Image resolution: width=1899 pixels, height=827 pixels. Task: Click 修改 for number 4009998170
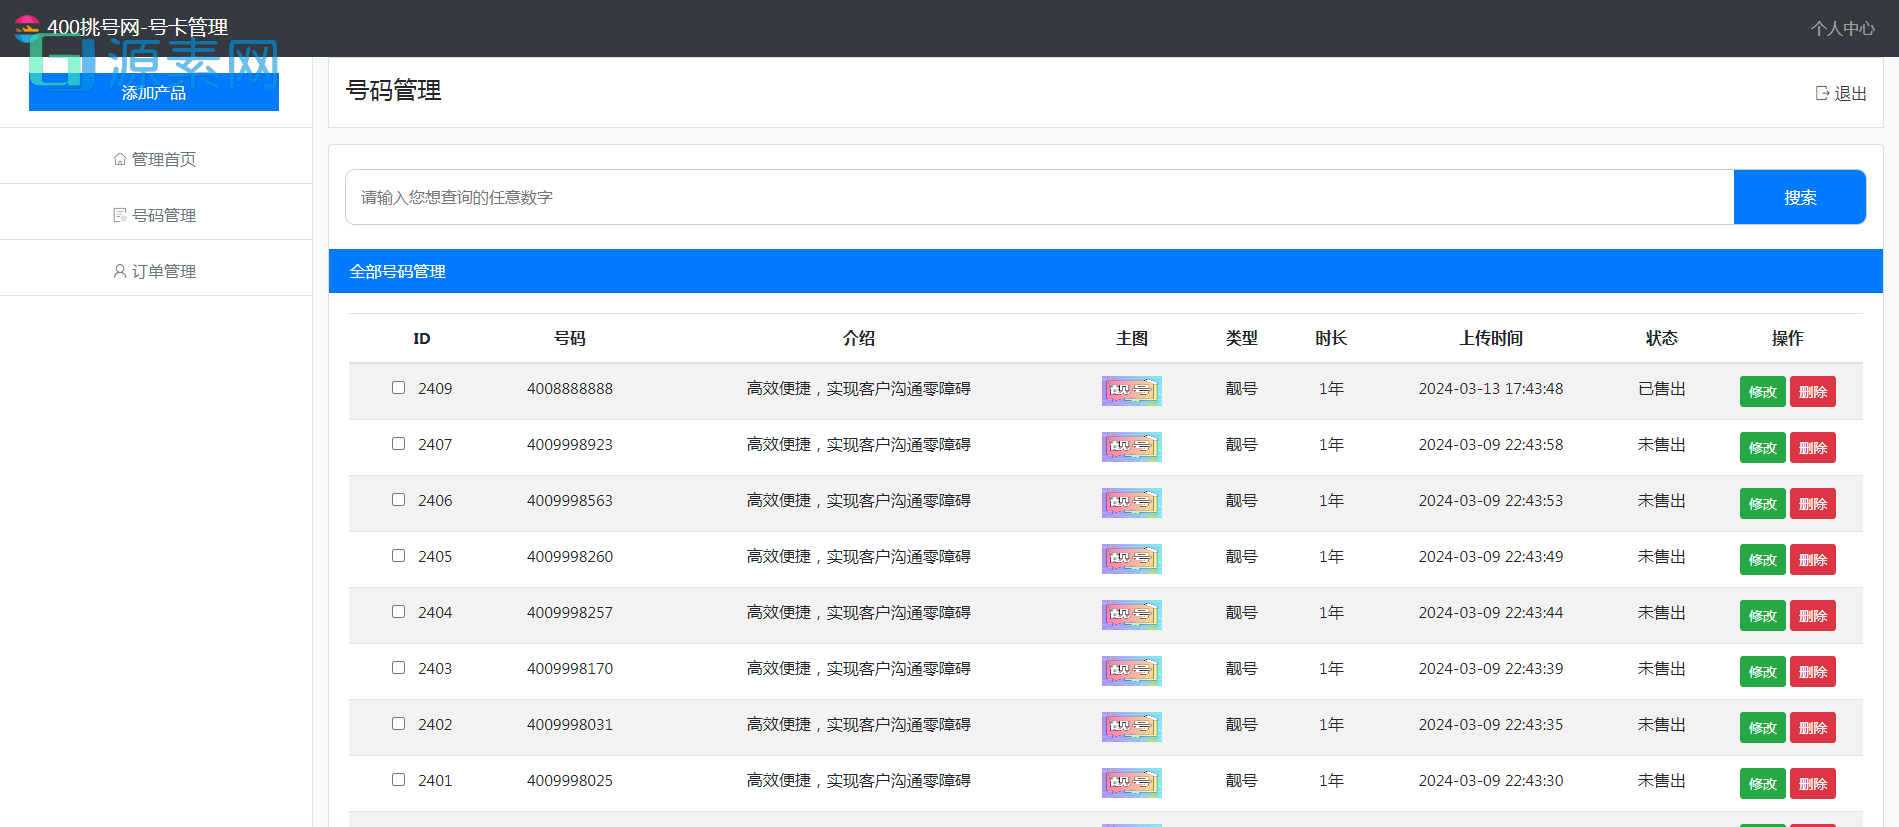pos(1762,671)
